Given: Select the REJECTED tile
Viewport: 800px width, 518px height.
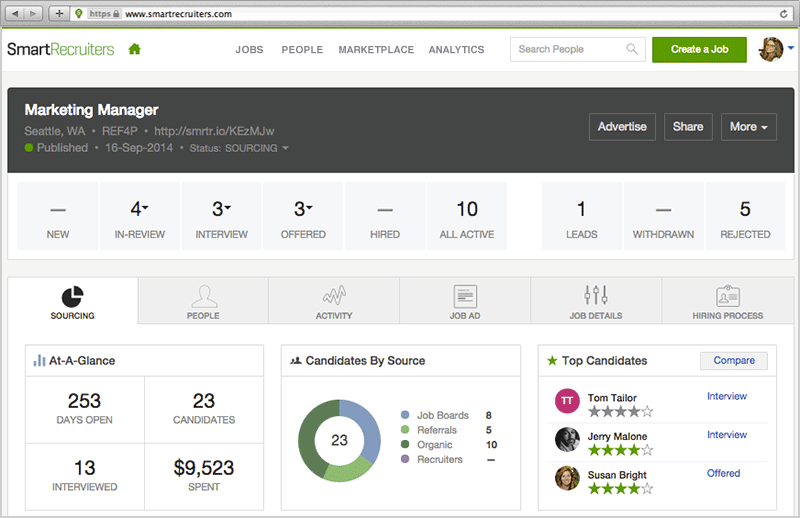Looking at the screenshot, I should click(745, 216).
